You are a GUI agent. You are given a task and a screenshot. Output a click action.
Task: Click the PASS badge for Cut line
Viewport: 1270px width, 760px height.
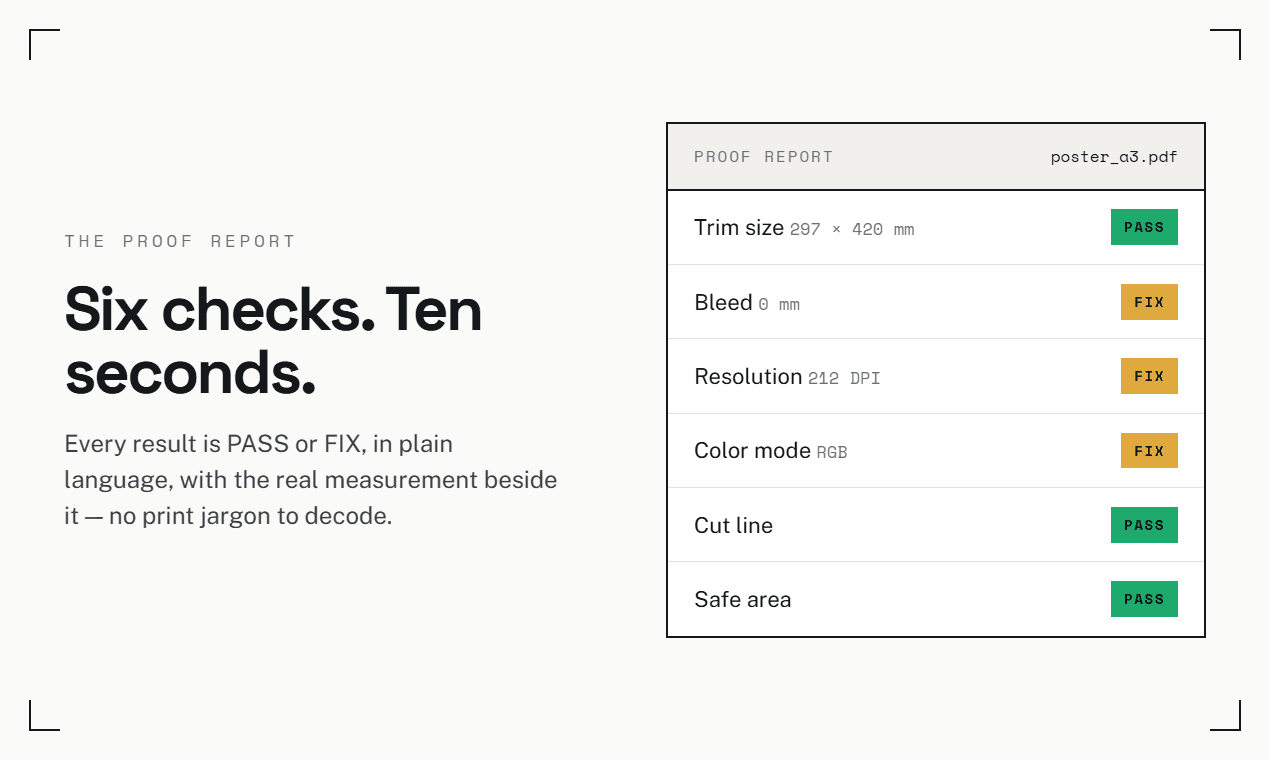(1144, 525)
